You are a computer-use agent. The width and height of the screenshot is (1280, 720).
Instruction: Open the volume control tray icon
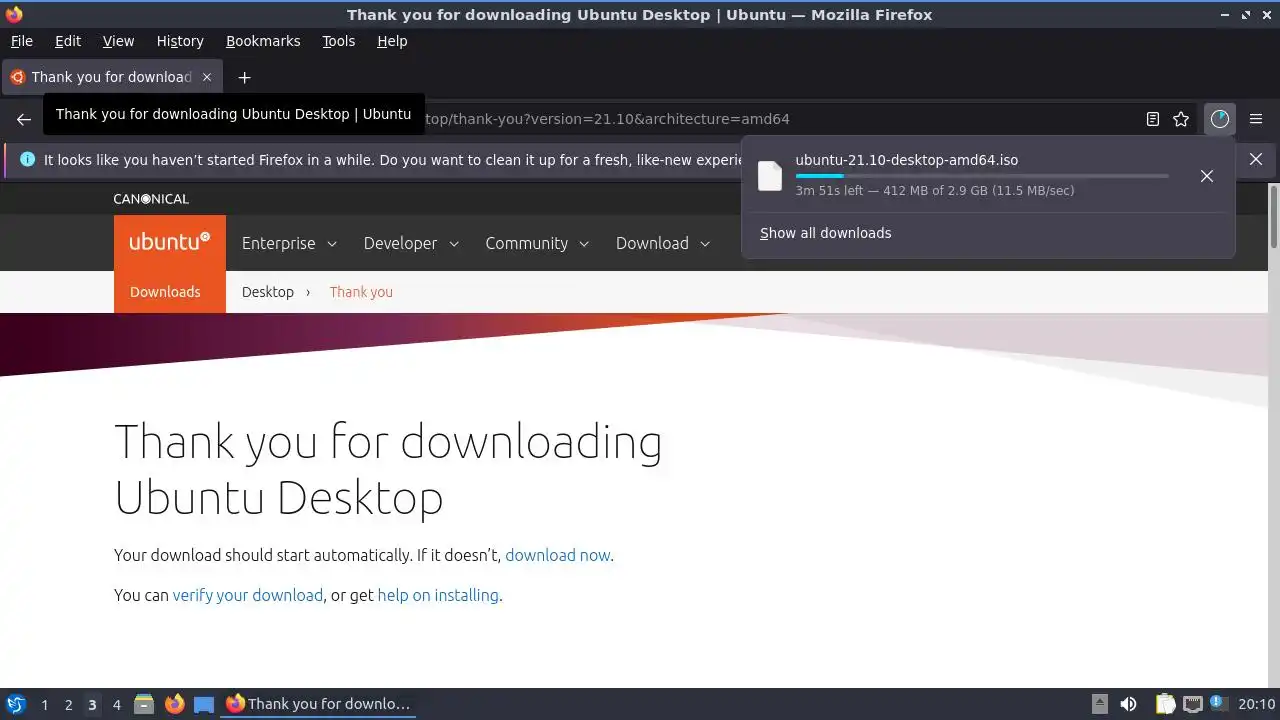[x=1128, y=704]
